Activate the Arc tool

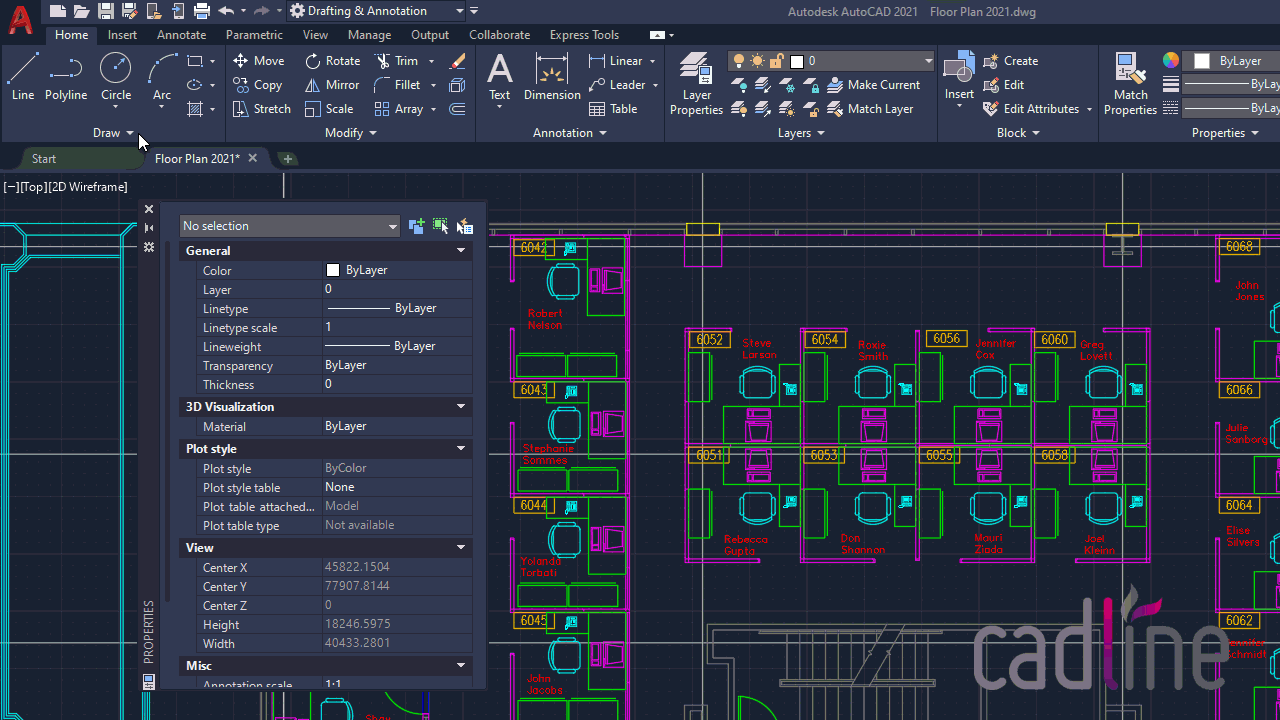tap(162, 78)
